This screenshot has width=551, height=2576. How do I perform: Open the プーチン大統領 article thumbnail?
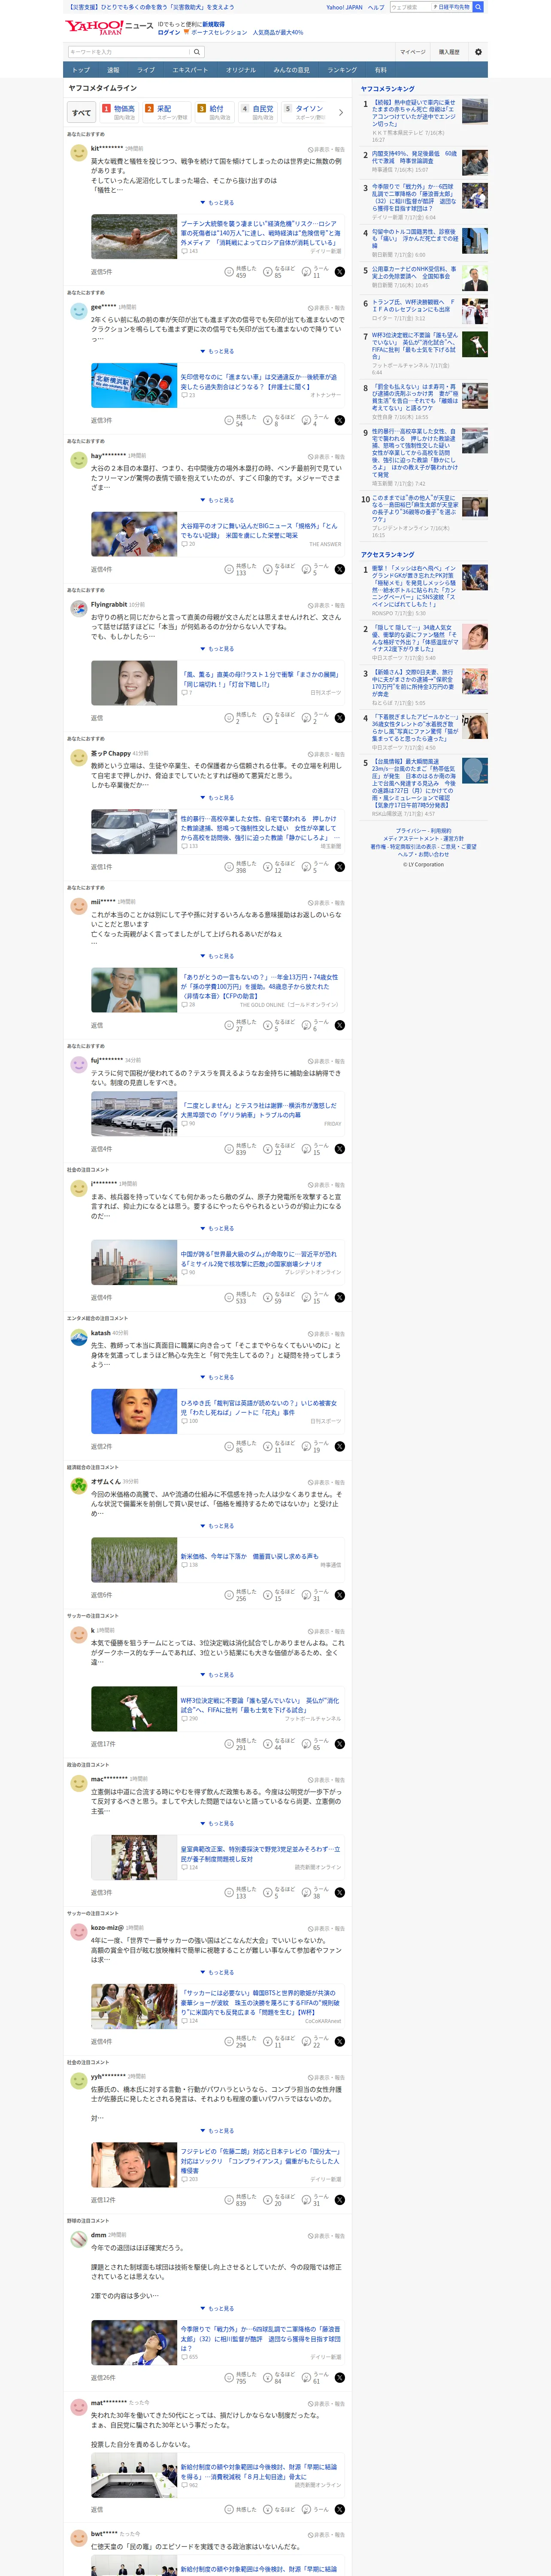coord(134,238)
